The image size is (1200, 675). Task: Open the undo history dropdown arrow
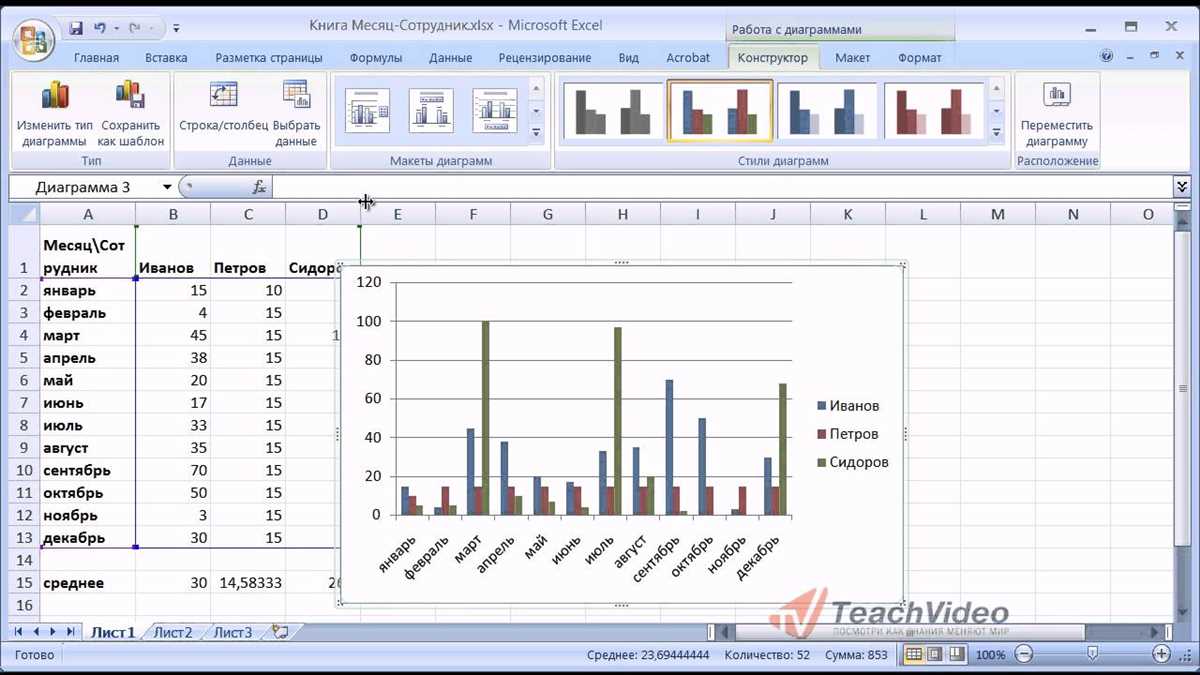115,28
